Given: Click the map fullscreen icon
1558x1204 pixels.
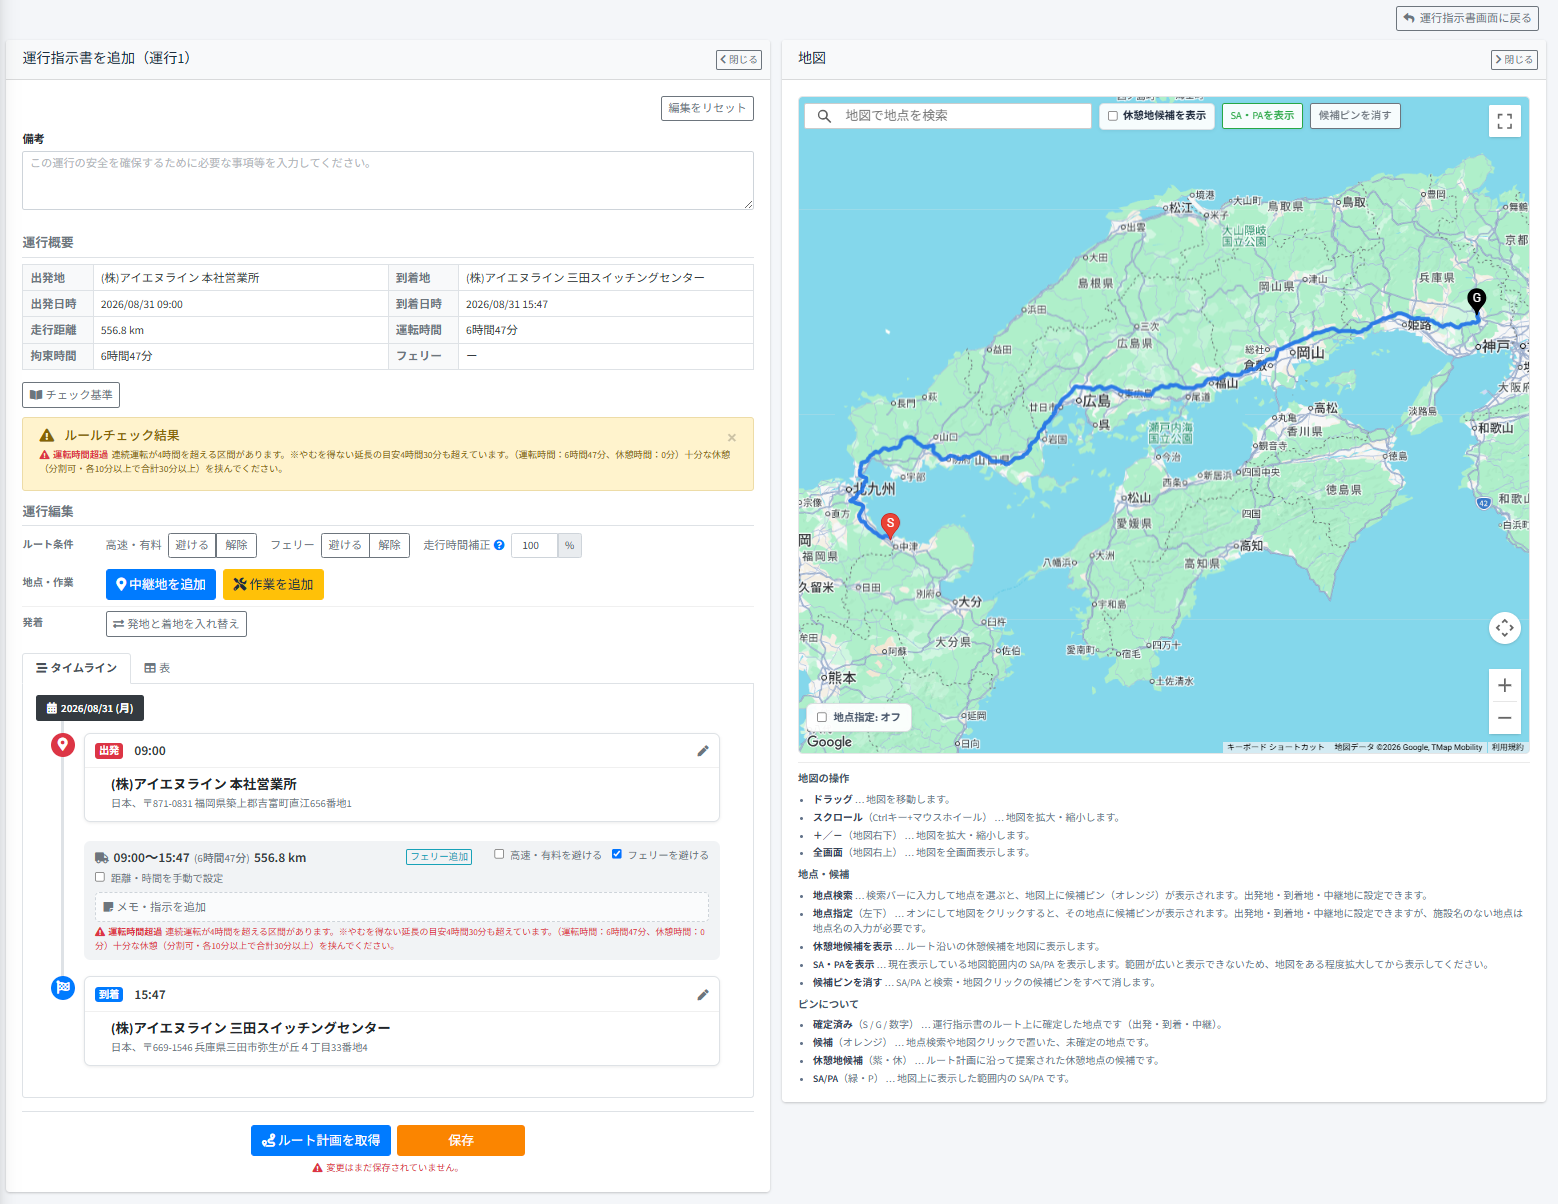Looking at the screenshot, I should (1504, 122).
